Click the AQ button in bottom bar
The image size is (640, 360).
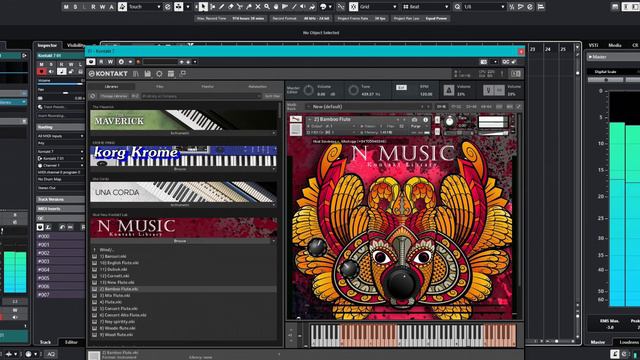[x=51, y=354]
